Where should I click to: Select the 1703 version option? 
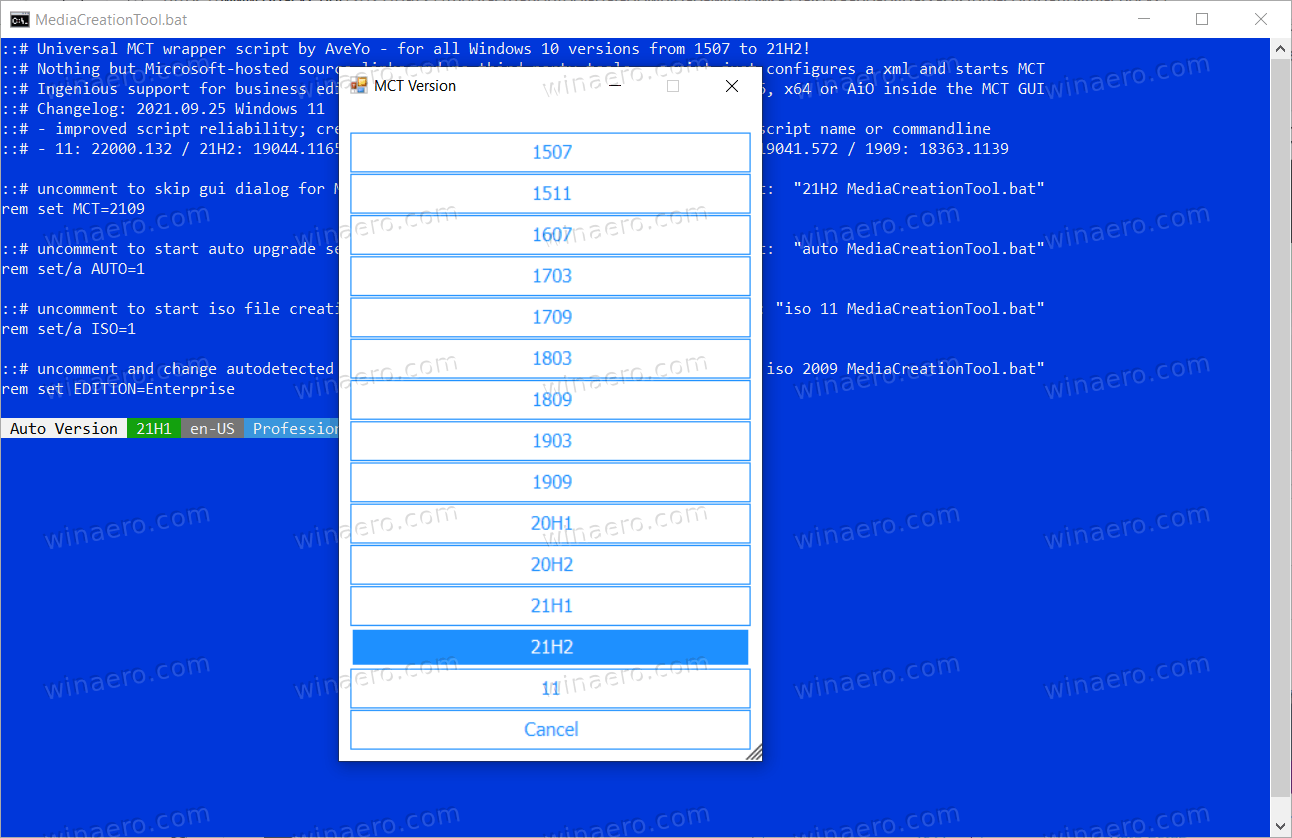point(550,276)
